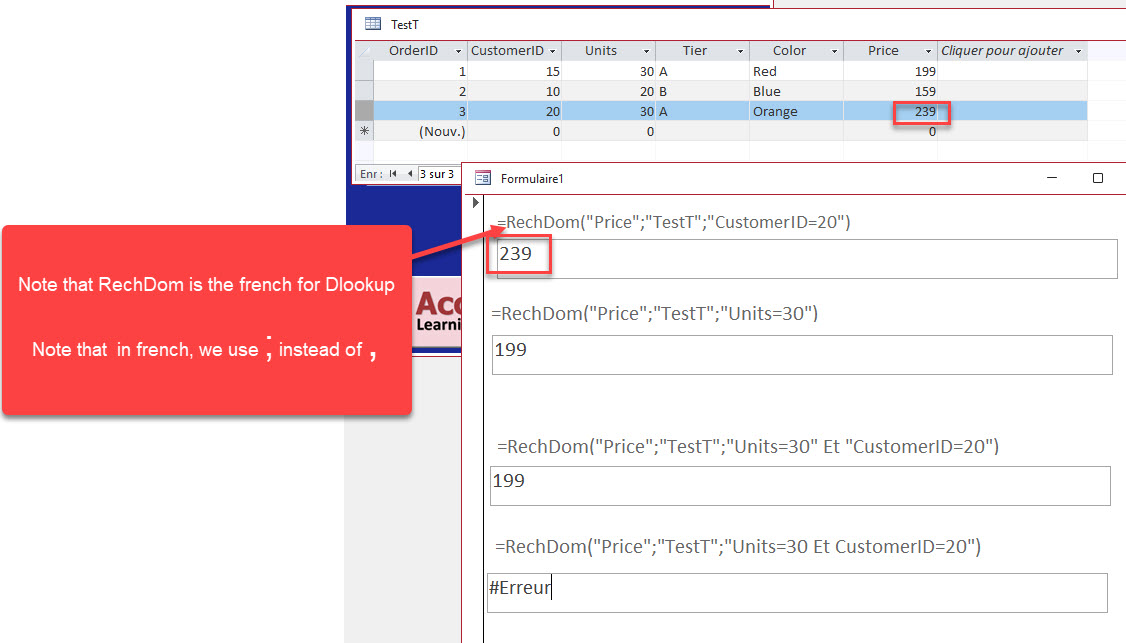The image size is (1126, 643).
Task: Click the select-all corner of the datasheet
Action: (x=364, y=51)
